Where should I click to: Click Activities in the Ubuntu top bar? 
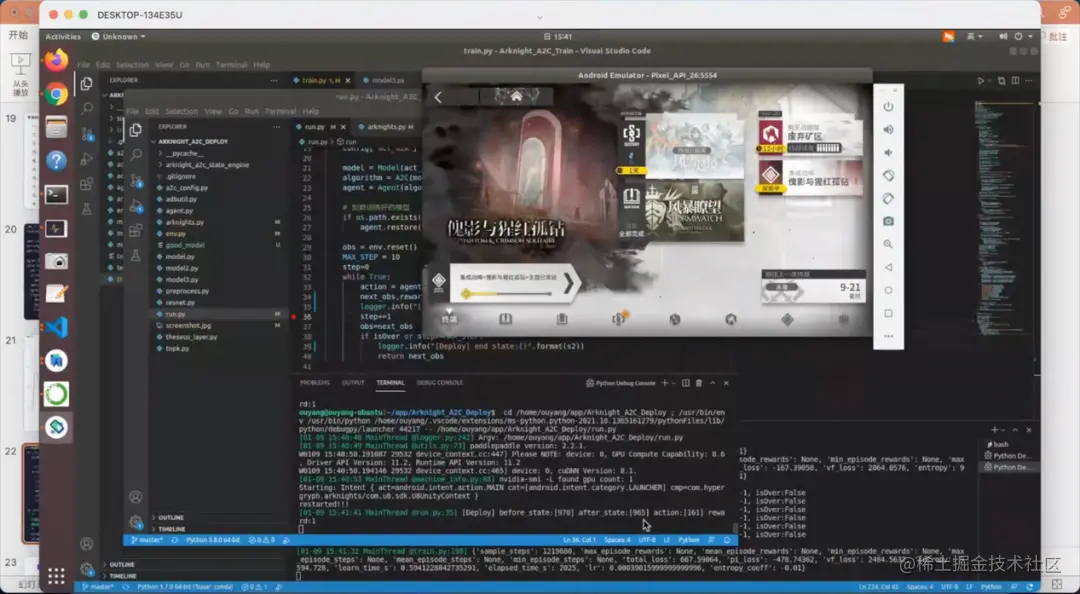pyautogui.click(x=63, y=37)
